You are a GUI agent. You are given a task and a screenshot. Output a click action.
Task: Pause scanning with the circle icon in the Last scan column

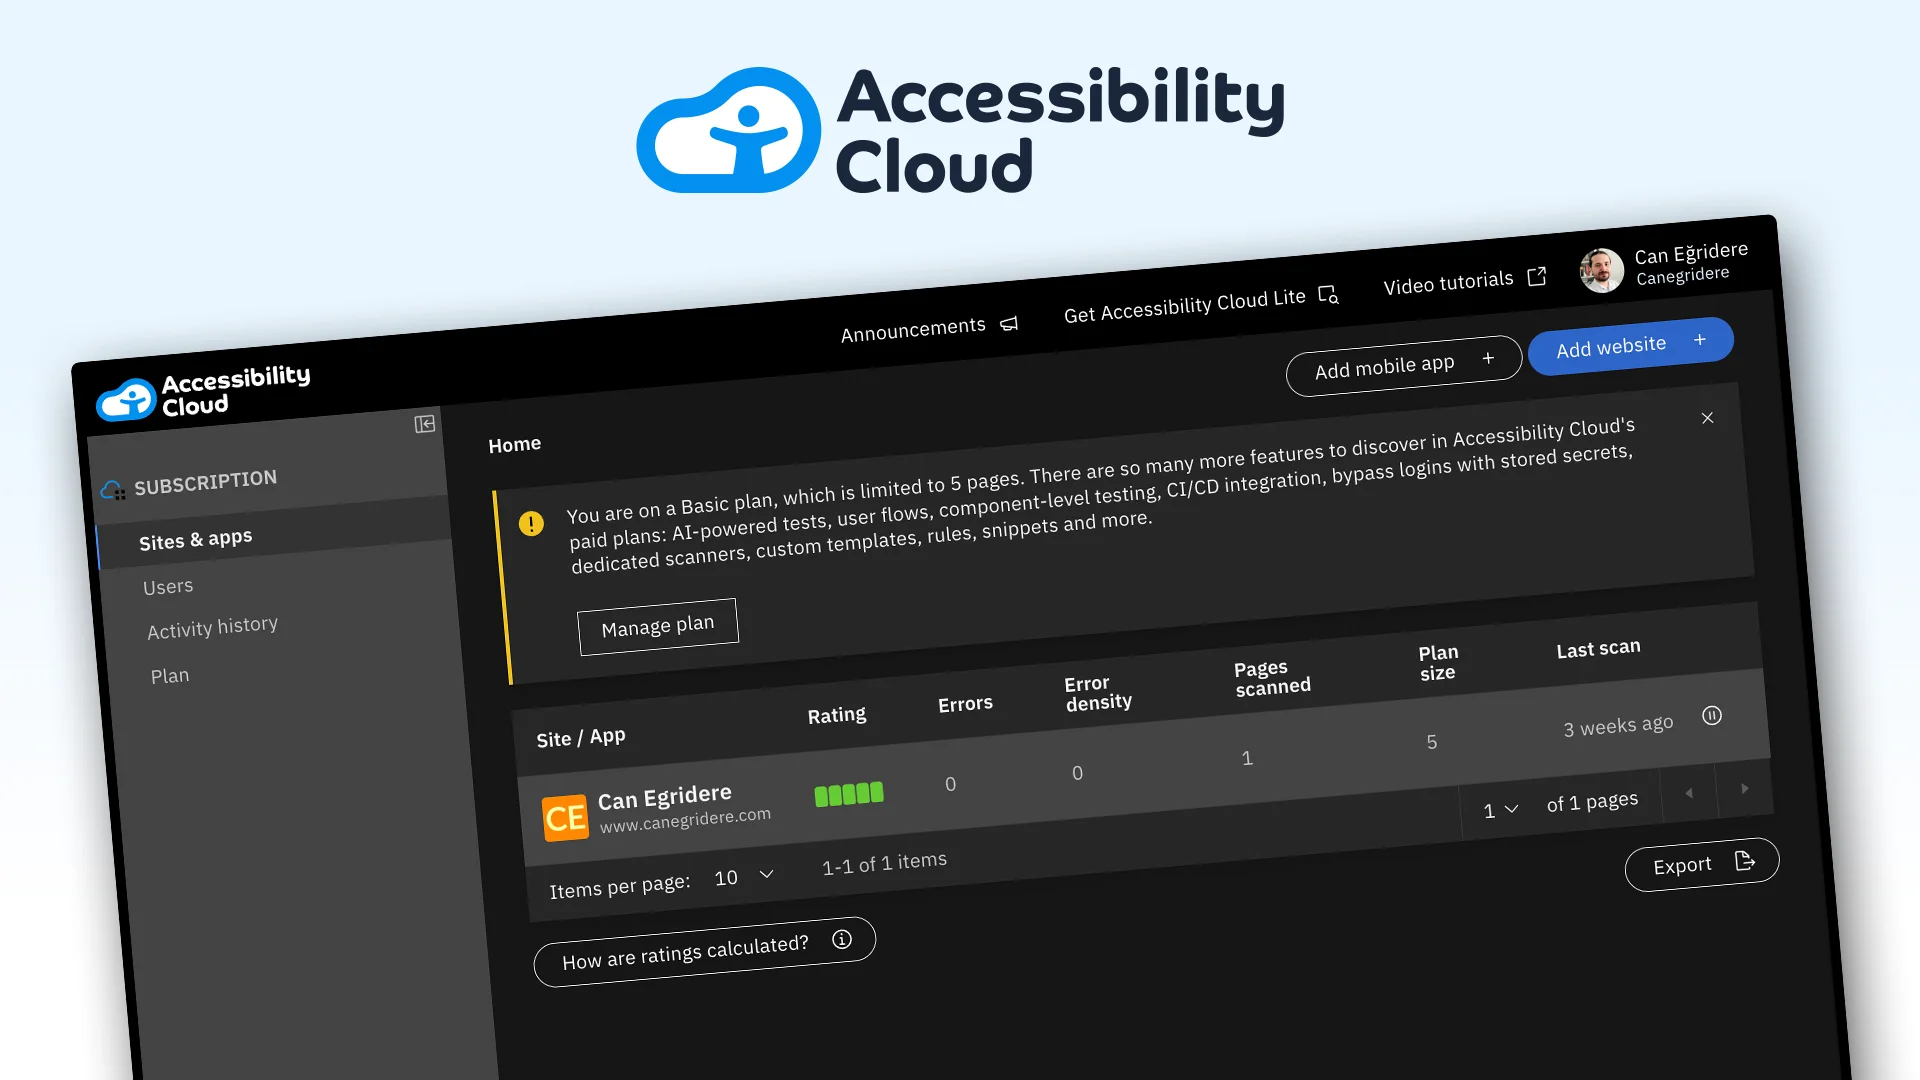pyautogui.click(x=1712, y=716)
